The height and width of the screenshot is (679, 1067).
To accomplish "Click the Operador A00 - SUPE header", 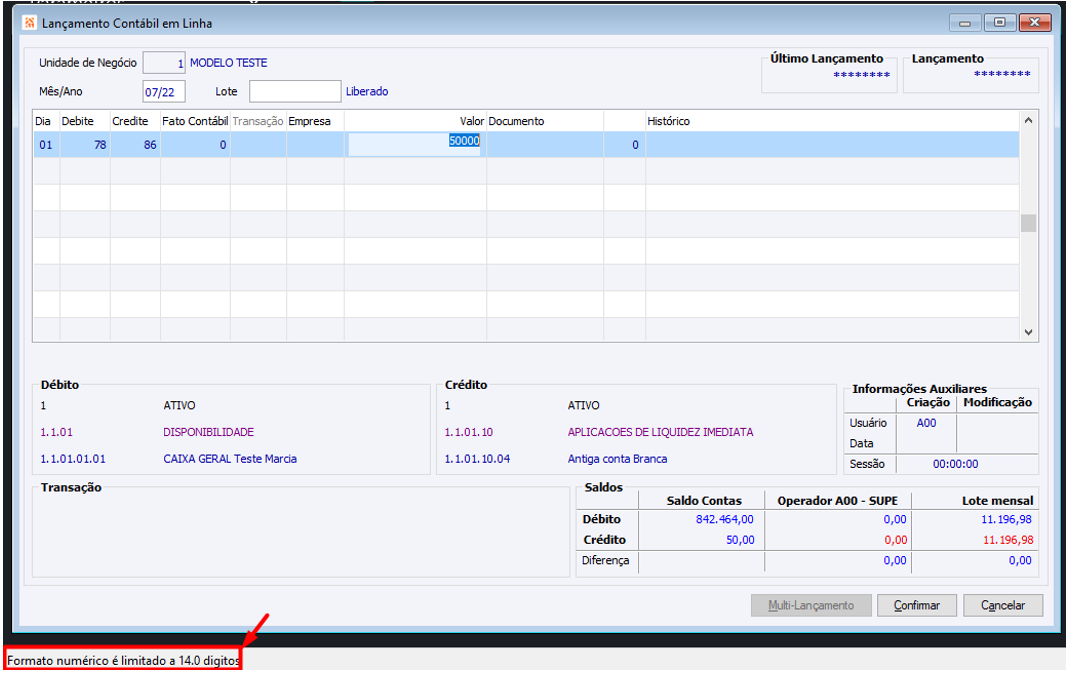I will 838,501.
